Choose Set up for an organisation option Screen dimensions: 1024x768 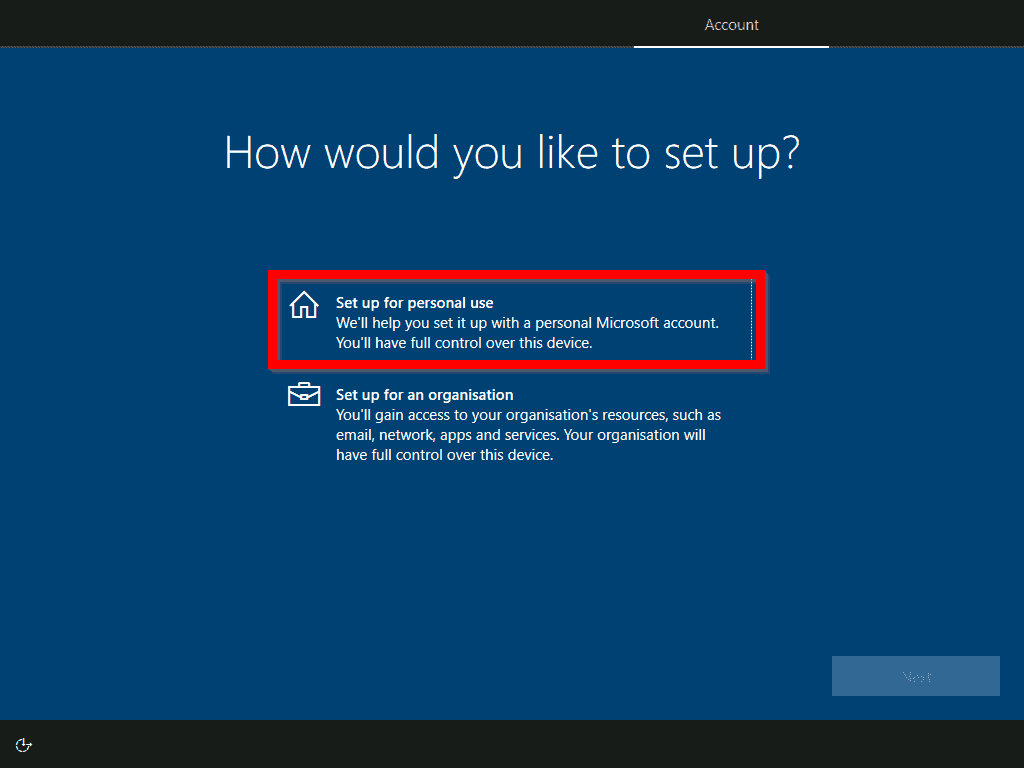coord(516,424)
